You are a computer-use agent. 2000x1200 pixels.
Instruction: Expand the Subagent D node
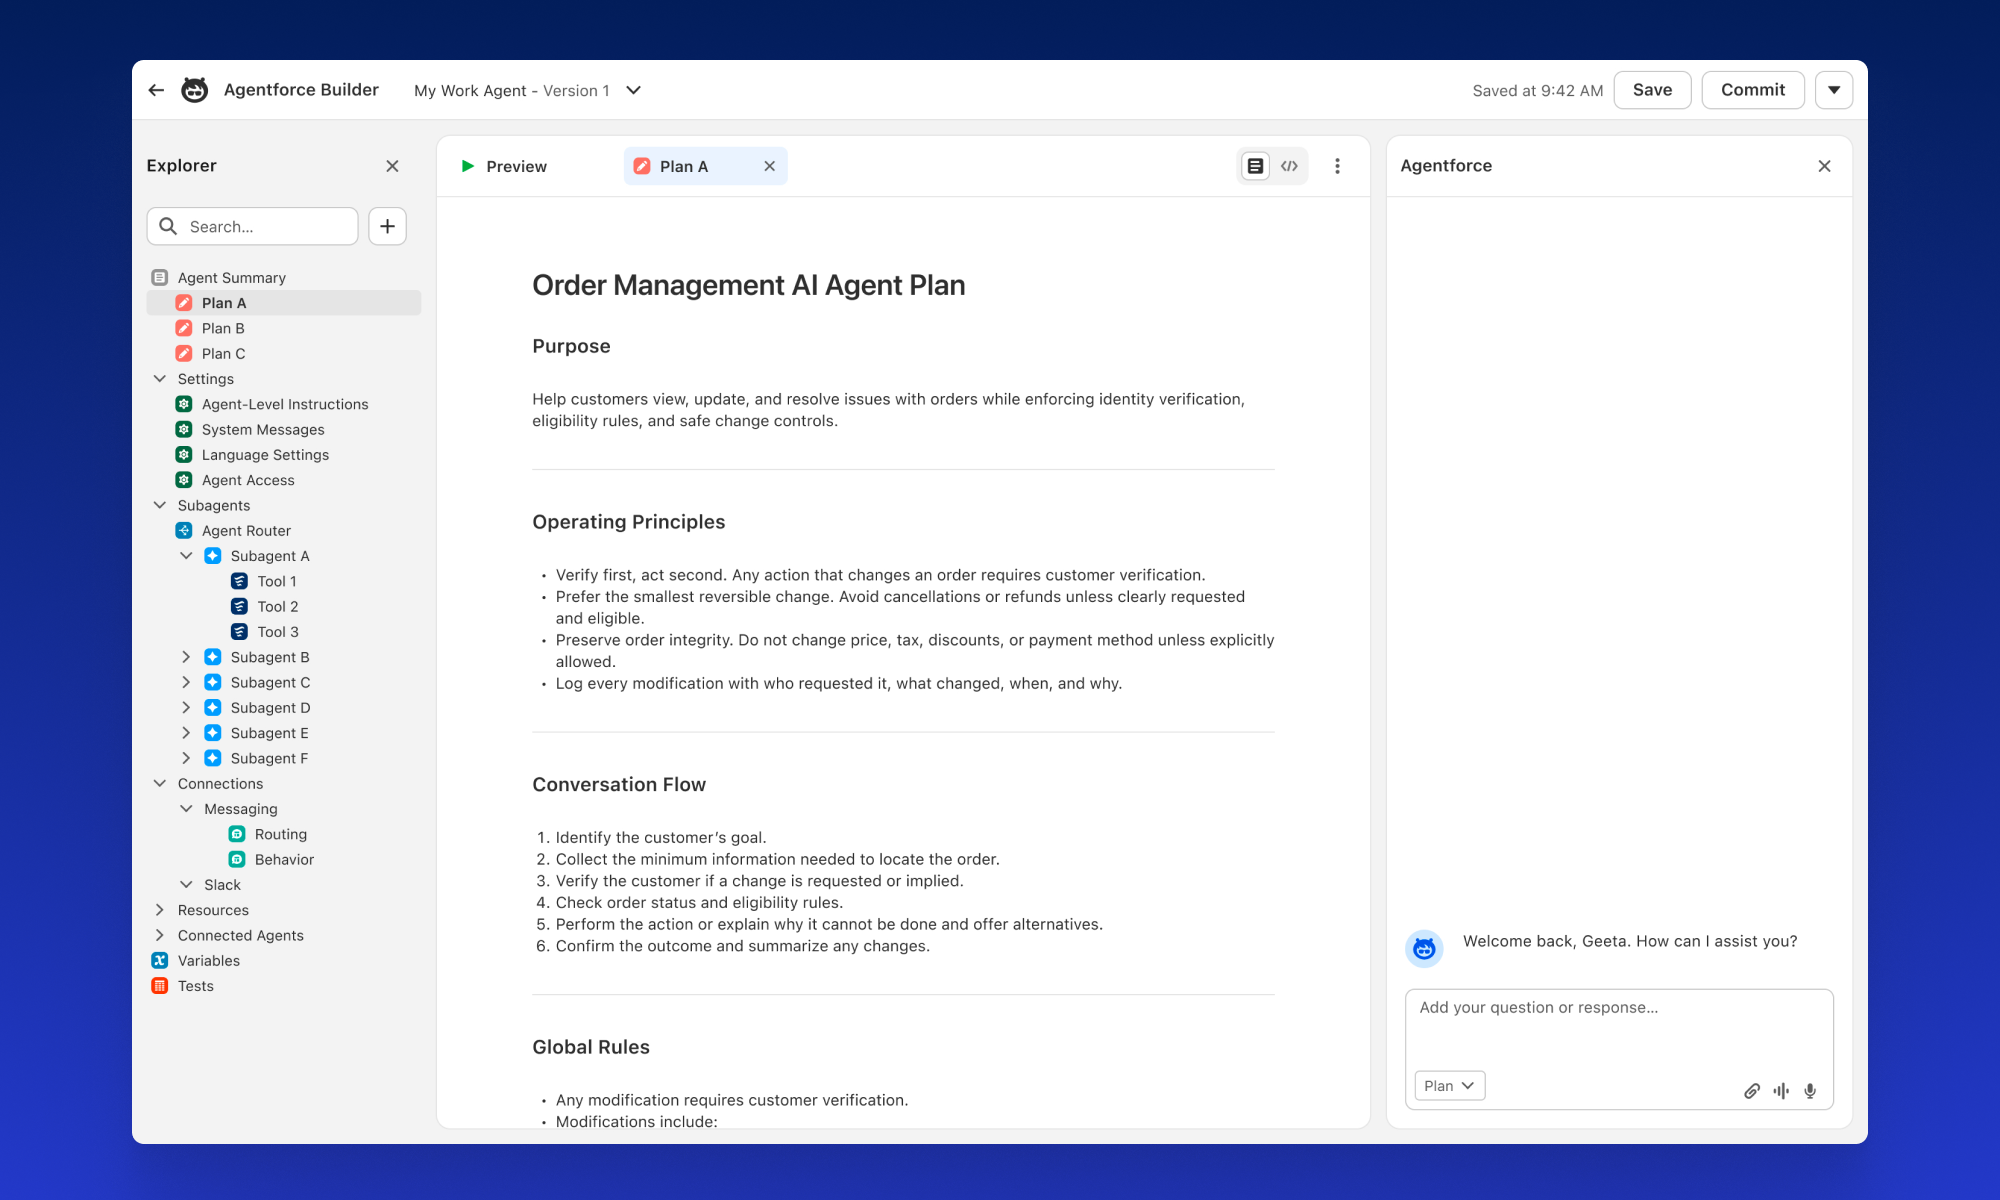(186, 707)
